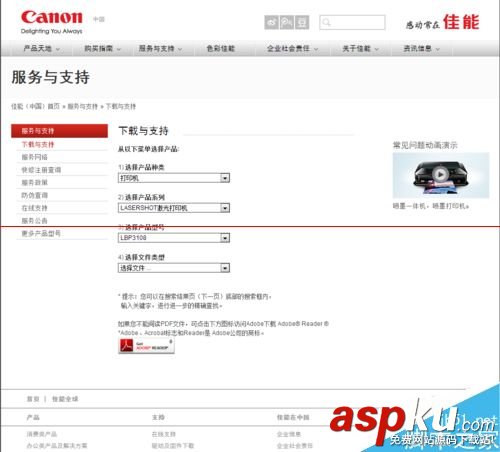Open the footer 在线支持 link

[x=164, y=434]
